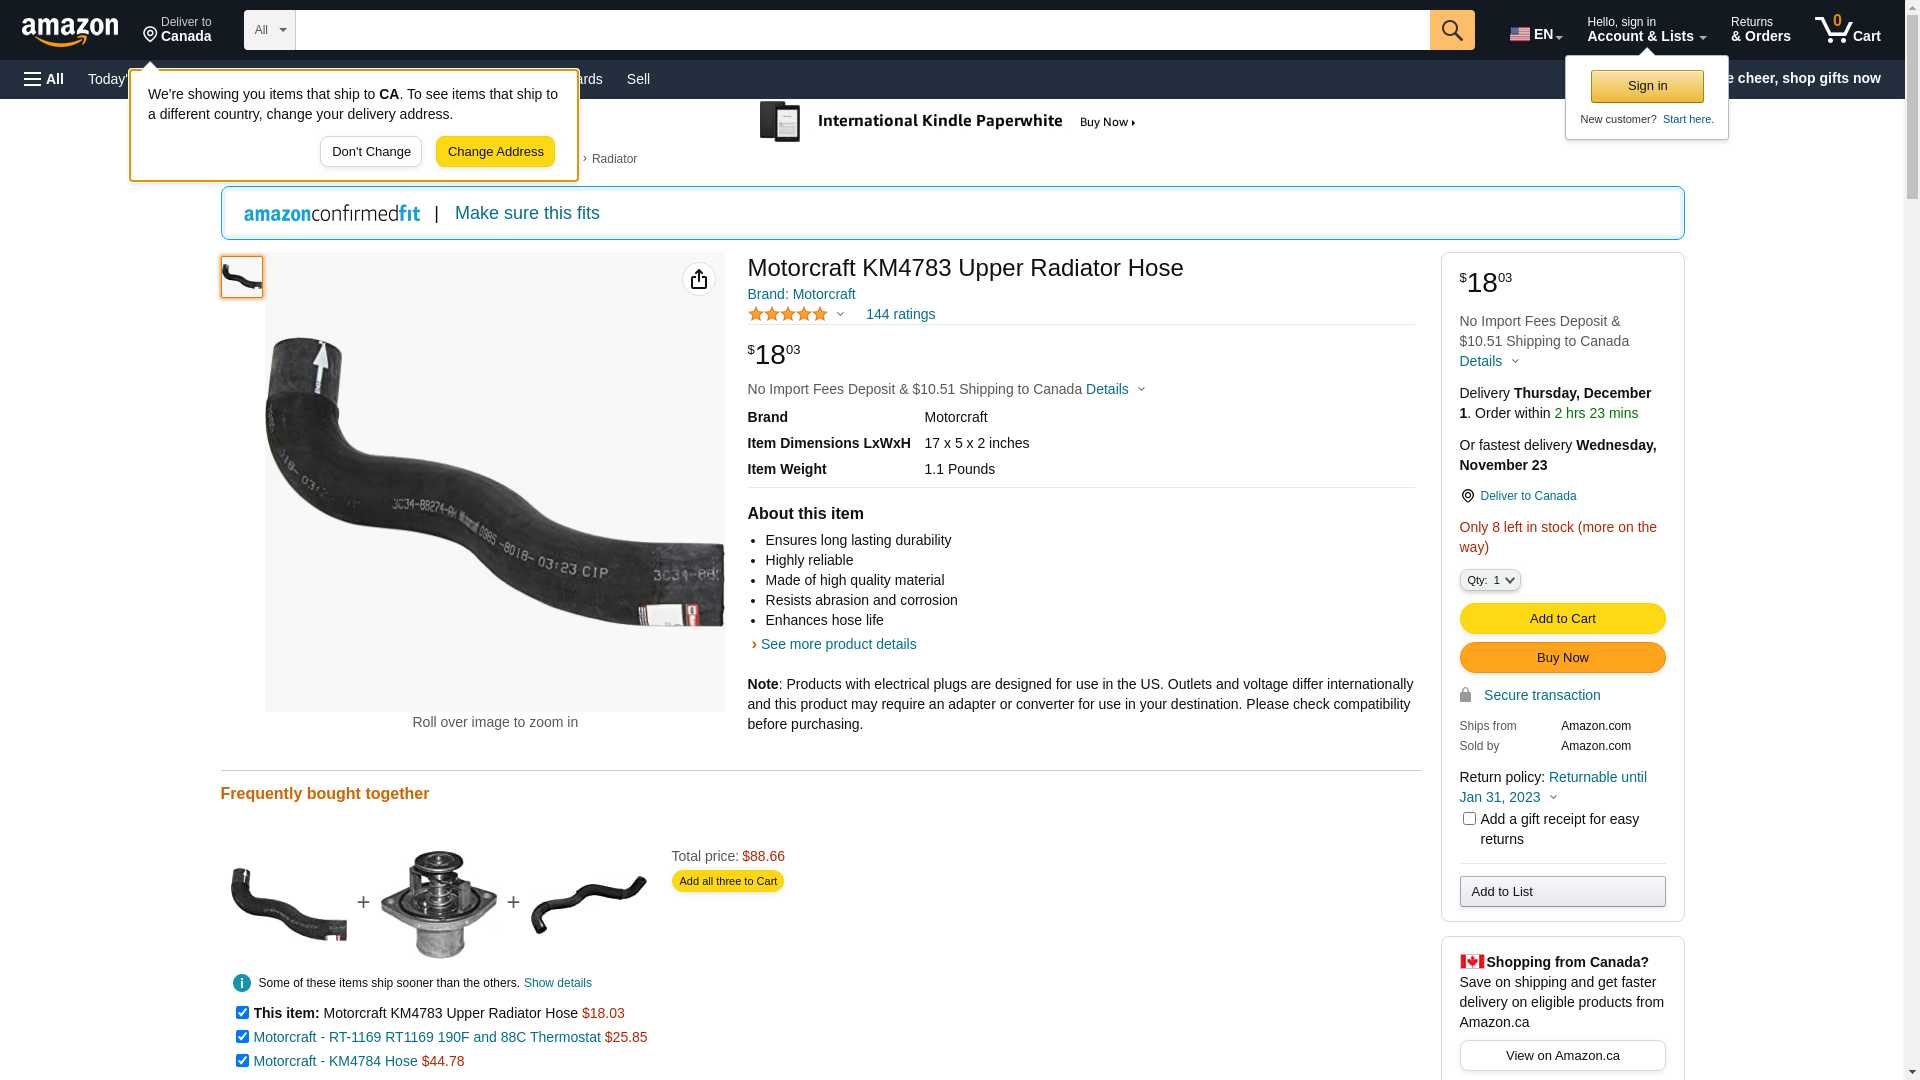This screenshot has width=1920, height=1080.
Task: Open the Qty quantity dropdown
Action: click(1489, 580)
